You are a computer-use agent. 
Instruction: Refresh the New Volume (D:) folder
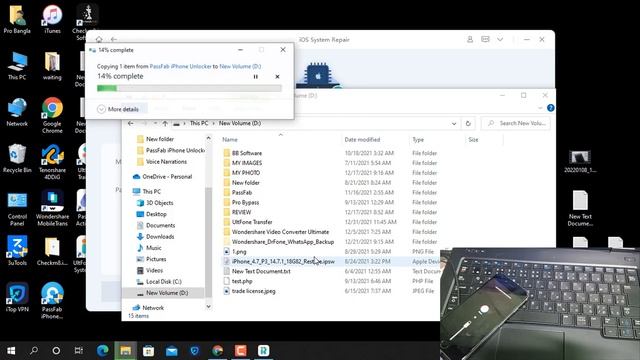point(468,123)
